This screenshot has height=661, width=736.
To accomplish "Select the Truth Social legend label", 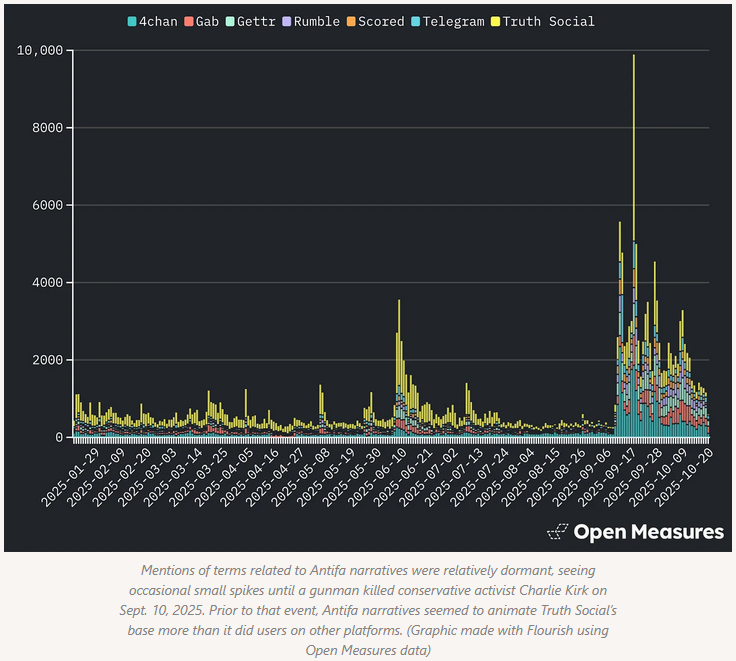I will [x=548, y=21].
